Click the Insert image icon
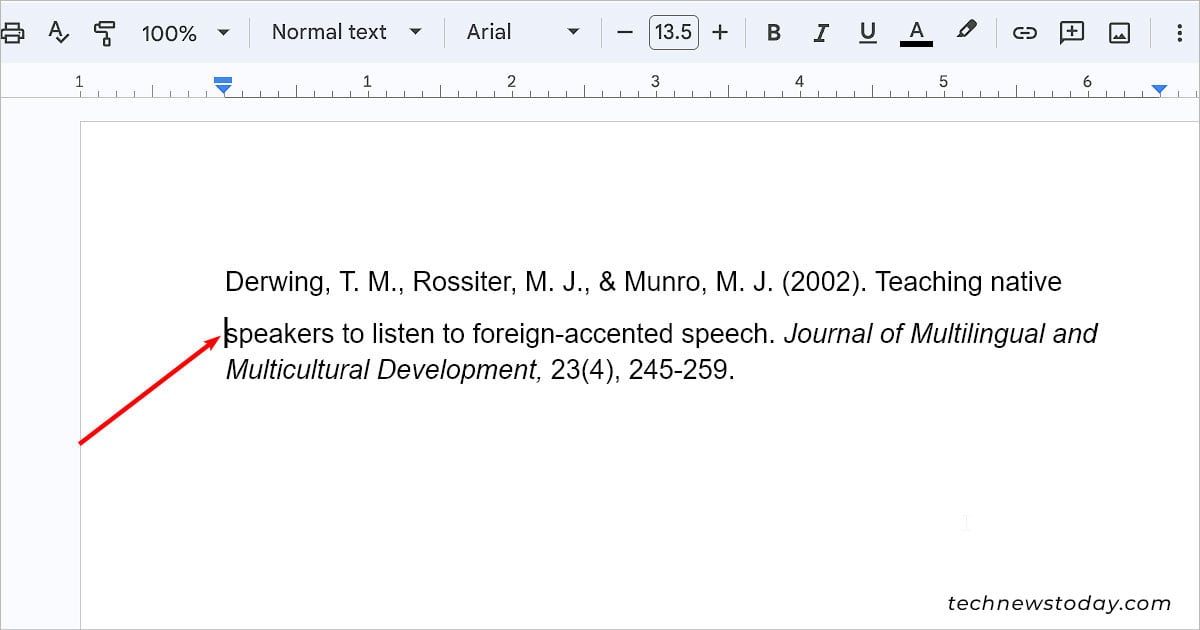This screenshot has width=1200, height=630. pos(1119,32)
